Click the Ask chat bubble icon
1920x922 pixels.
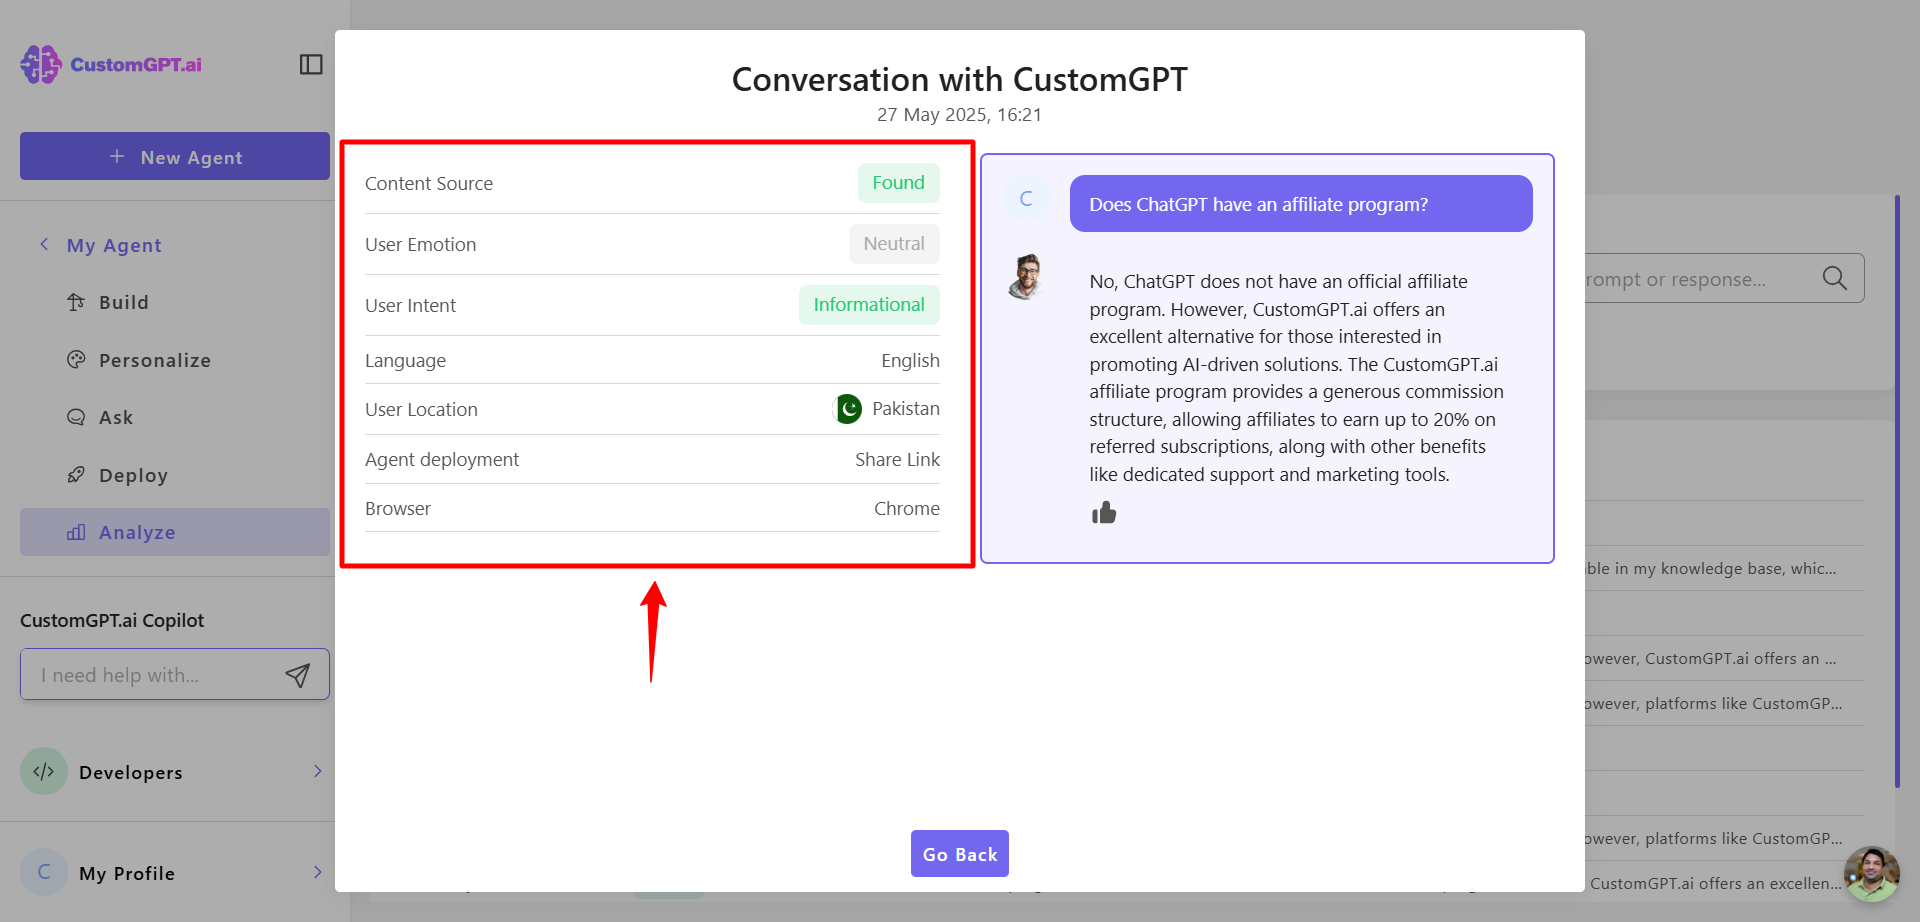(76, 417)
